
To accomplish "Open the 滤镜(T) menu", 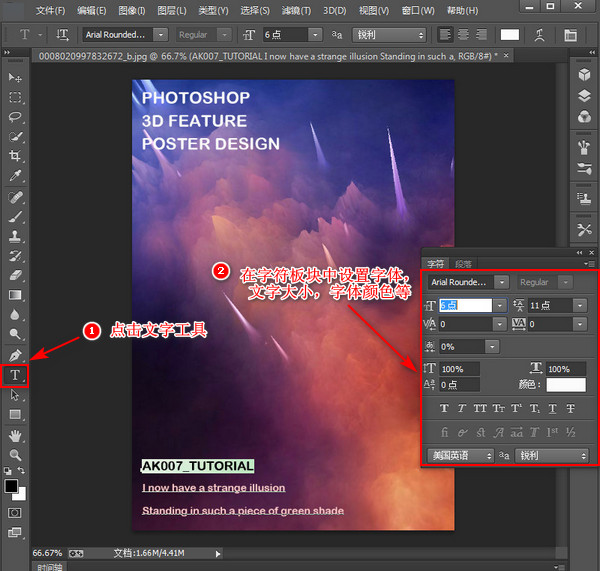I will (296, 11).
